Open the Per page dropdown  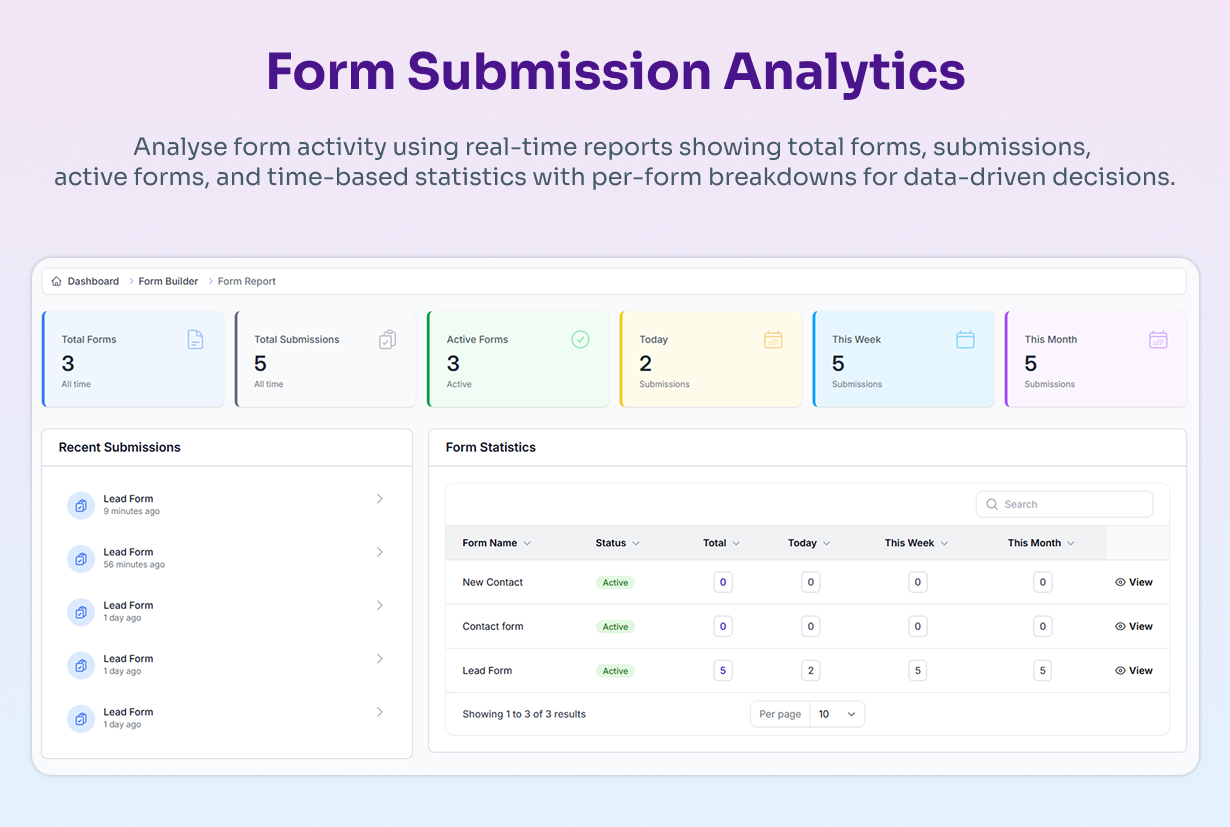tap(838, 714)
